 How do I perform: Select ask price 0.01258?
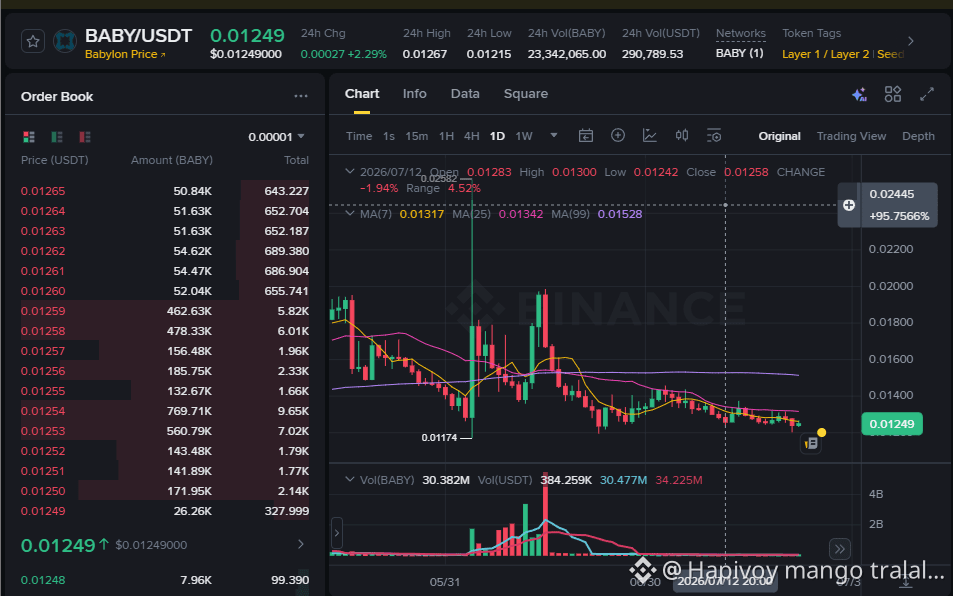pos(43,331)
